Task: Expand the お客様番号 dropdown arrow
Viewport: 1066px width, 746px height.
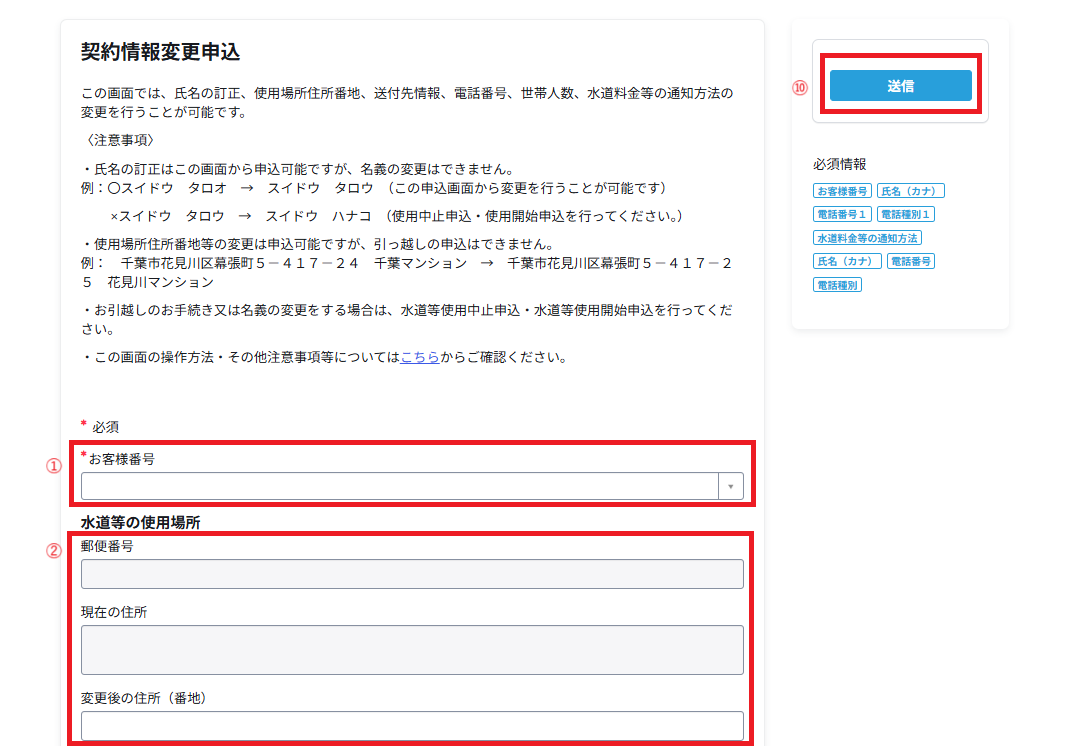Action: 730,486
